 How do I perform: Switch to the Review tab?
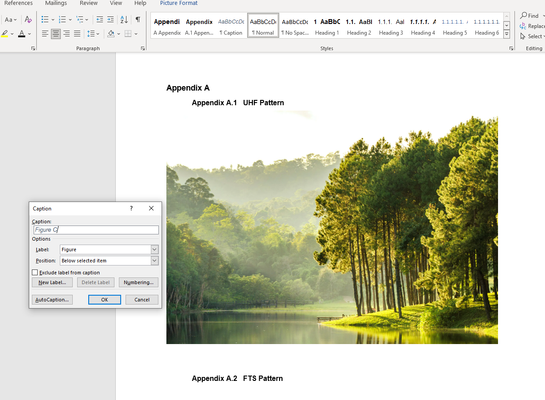point(89,3)
